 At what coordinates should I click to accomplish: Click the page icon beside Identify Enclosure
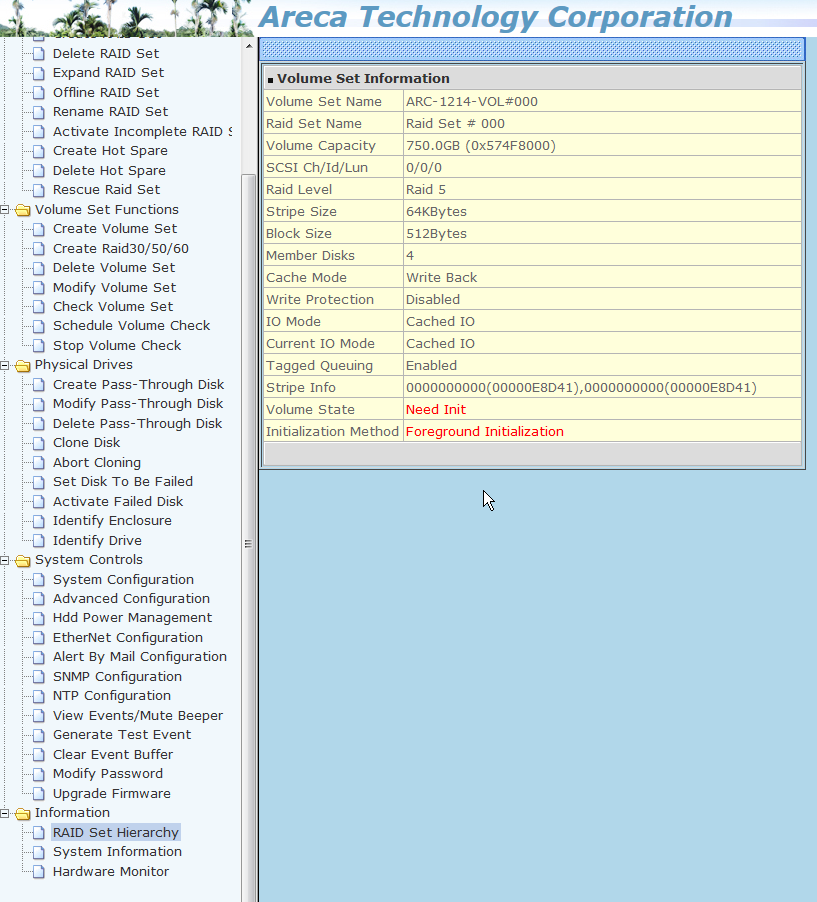[x=39, y=522]
